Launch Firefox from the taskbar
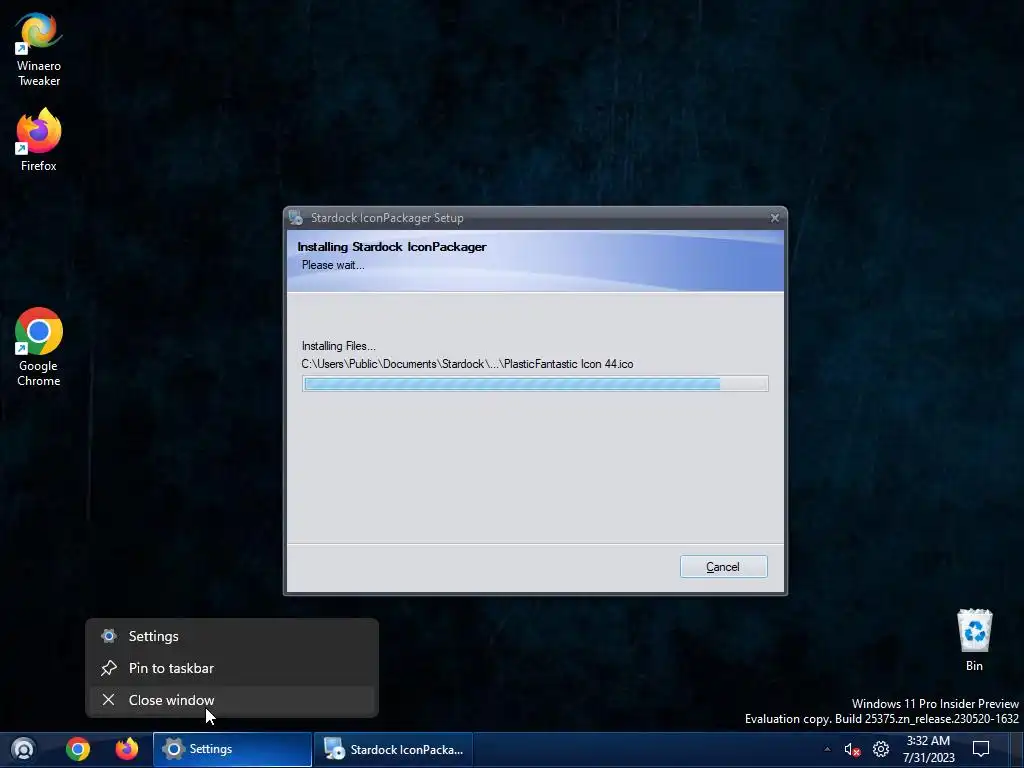1024x768 pixels. pyautogui.click(x=127, y=749)
